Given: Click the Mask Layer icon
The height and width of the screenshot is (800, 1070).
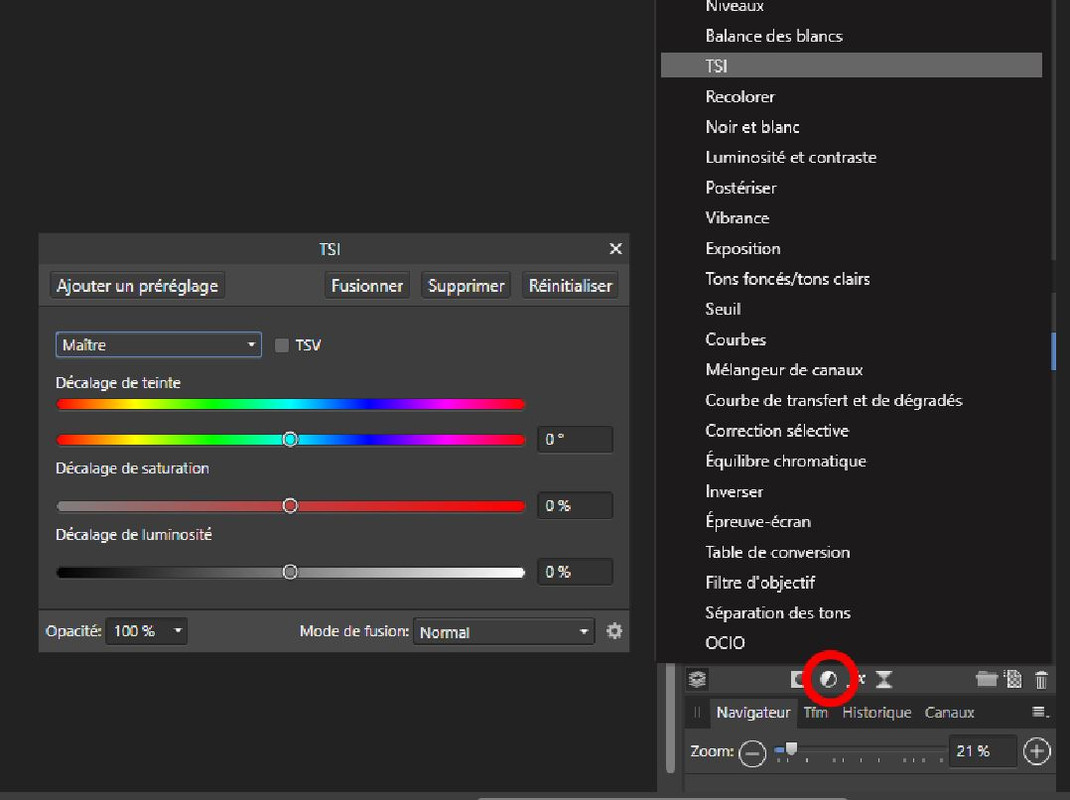Looking at the screenshot, I should (x=798, y=679).
